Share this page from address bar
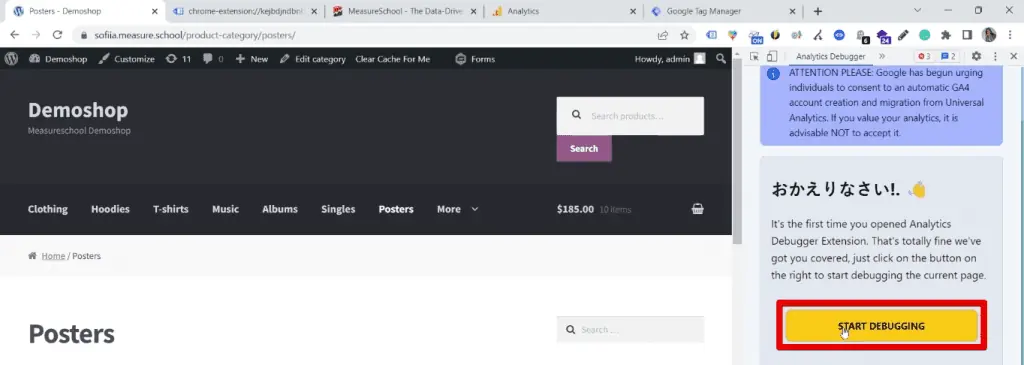Image resolution: width=1024 pixels, height=365 pixels. point(663,35)
